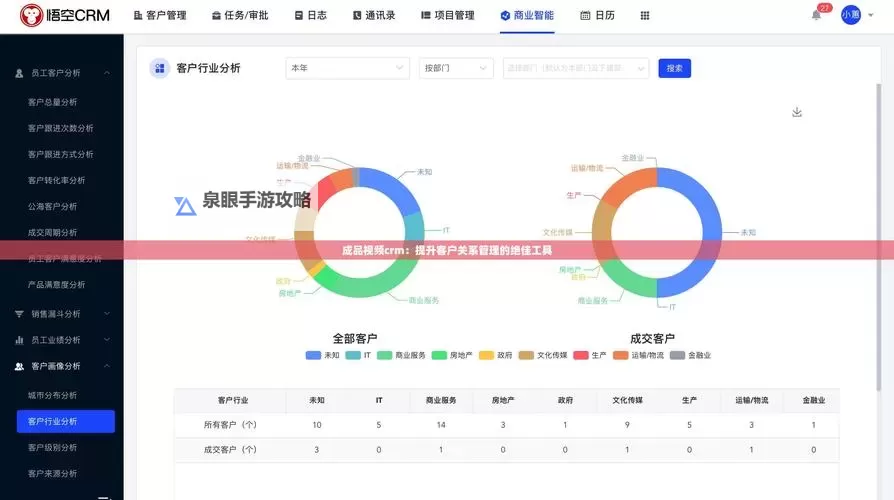Viewport: 894px width, 500px height.
Task: Click the 员工业绩分析 bar chart icon
Action: [19, 340]
